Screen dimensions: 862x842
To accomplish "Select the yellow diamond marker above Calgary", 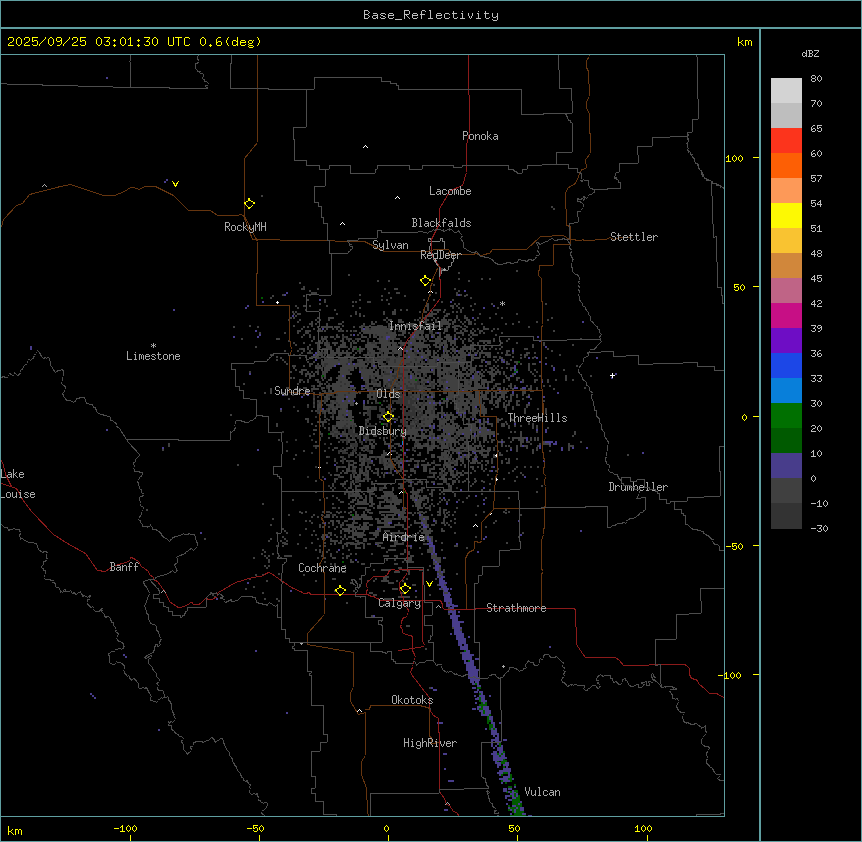I will [x=405, y=588].
